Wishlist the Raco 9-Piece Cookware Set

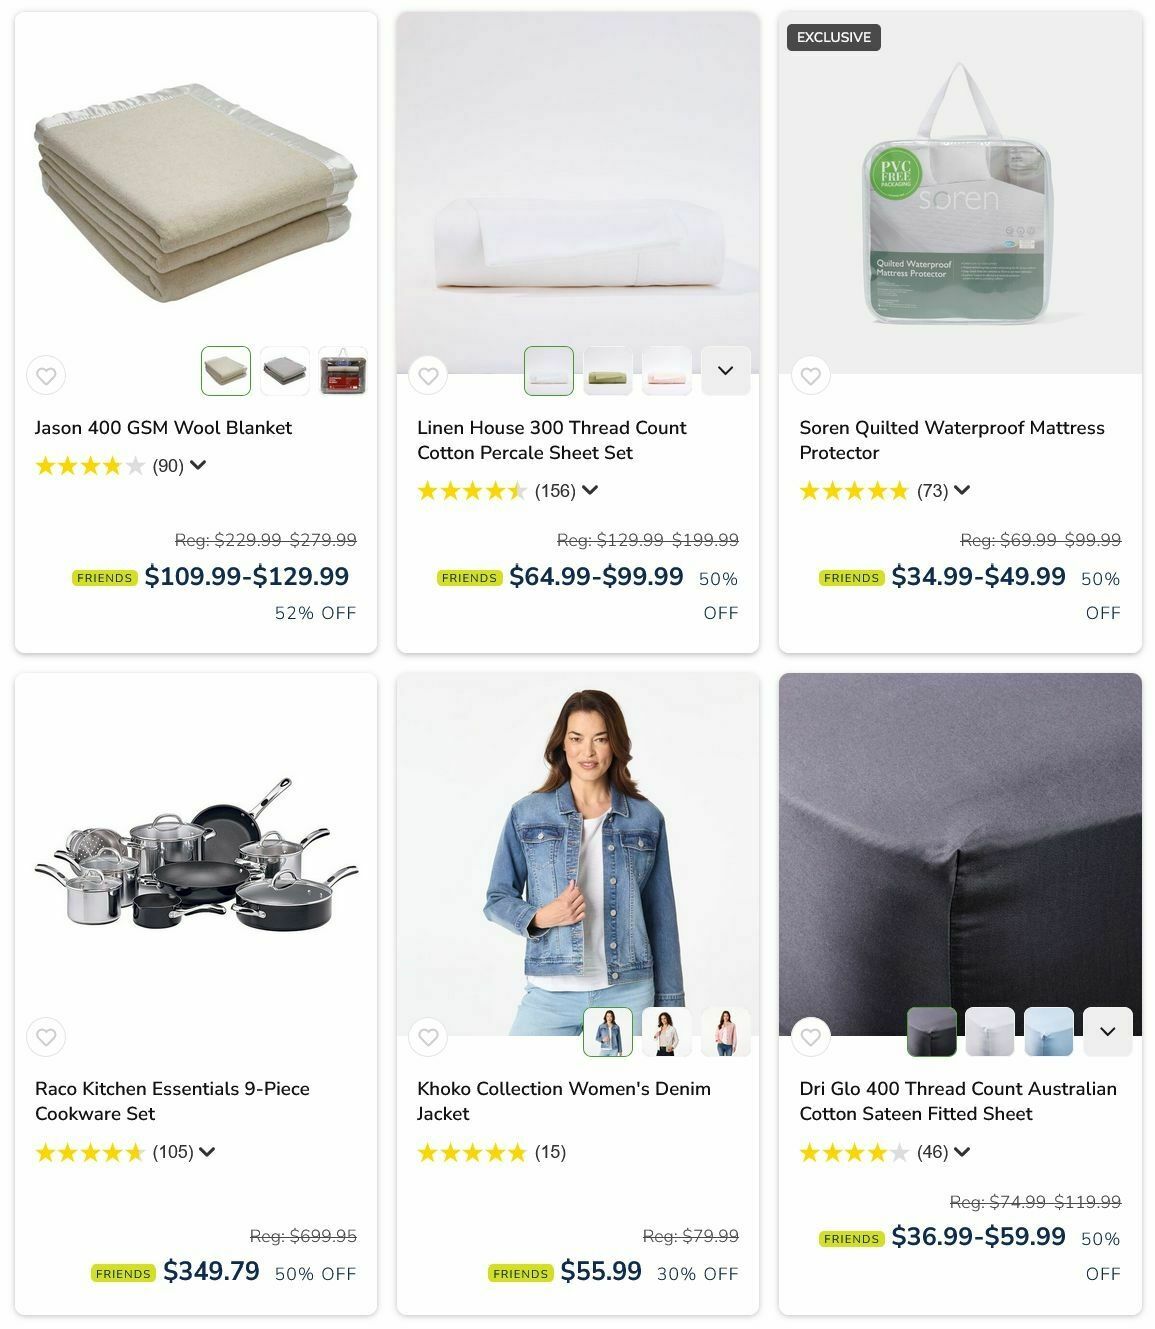pos(46,1037)
